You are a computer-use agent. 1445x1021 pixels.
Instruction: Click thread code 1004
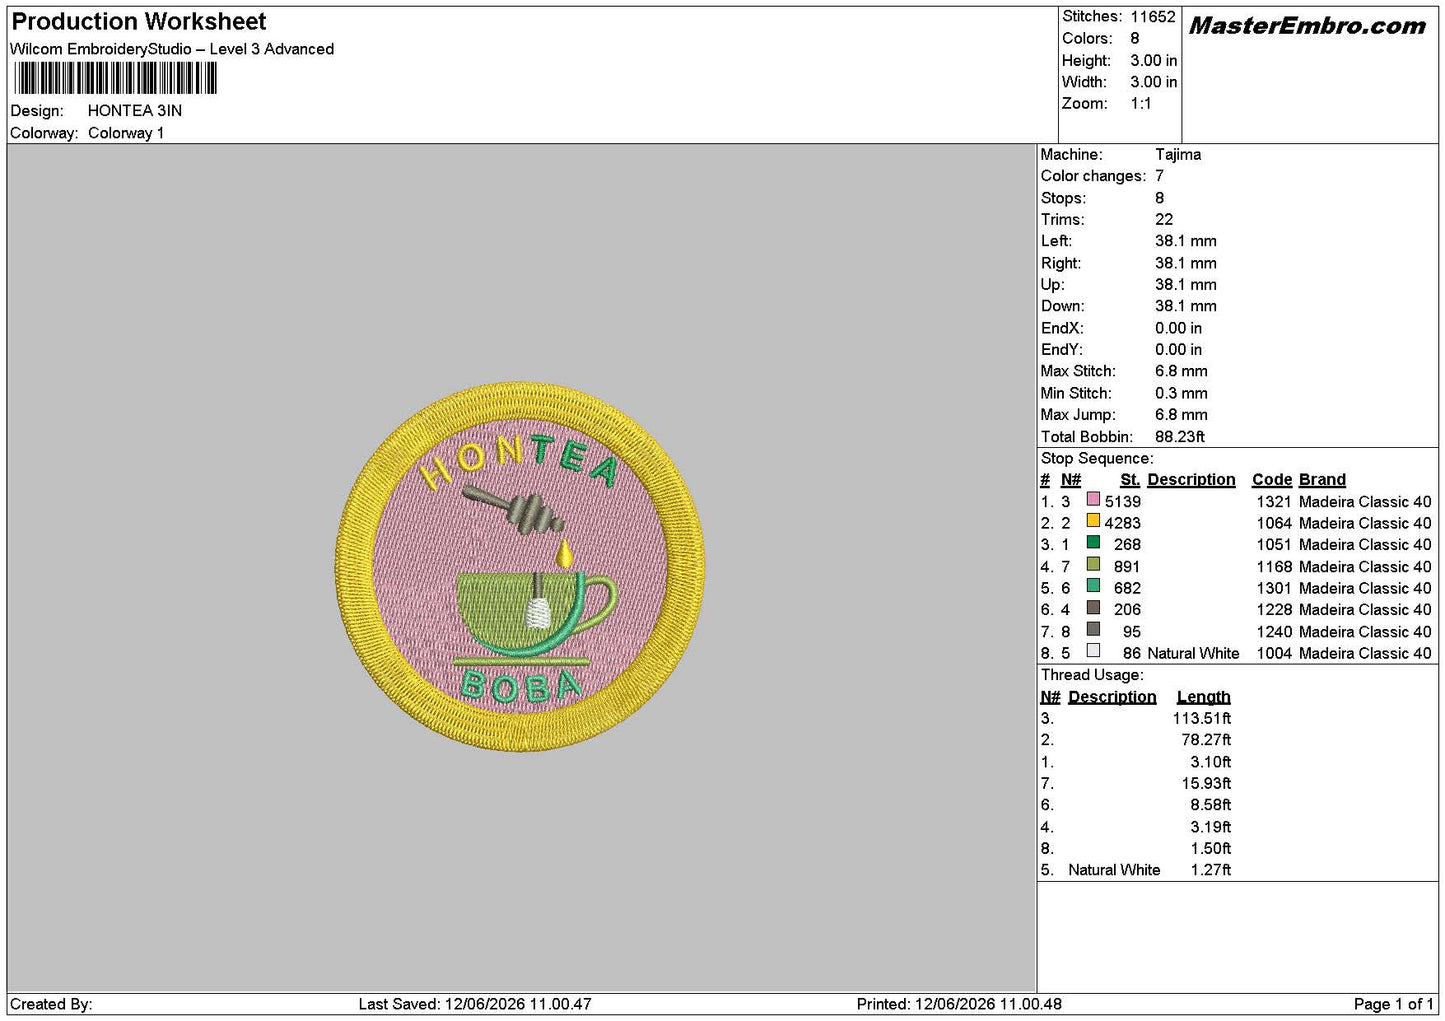click(x=1274, y=653)
